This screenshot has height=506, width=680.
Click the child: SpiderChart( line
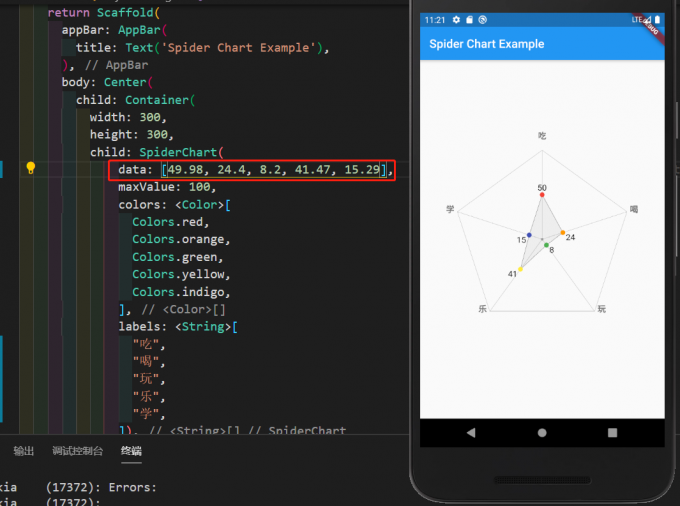[x=157, y=152]
